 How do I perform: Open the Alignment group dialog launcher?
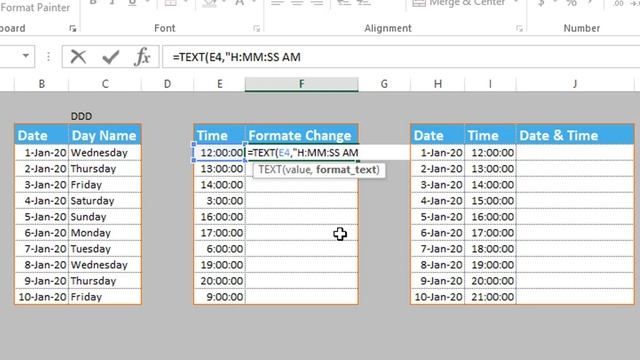point(519,28)
